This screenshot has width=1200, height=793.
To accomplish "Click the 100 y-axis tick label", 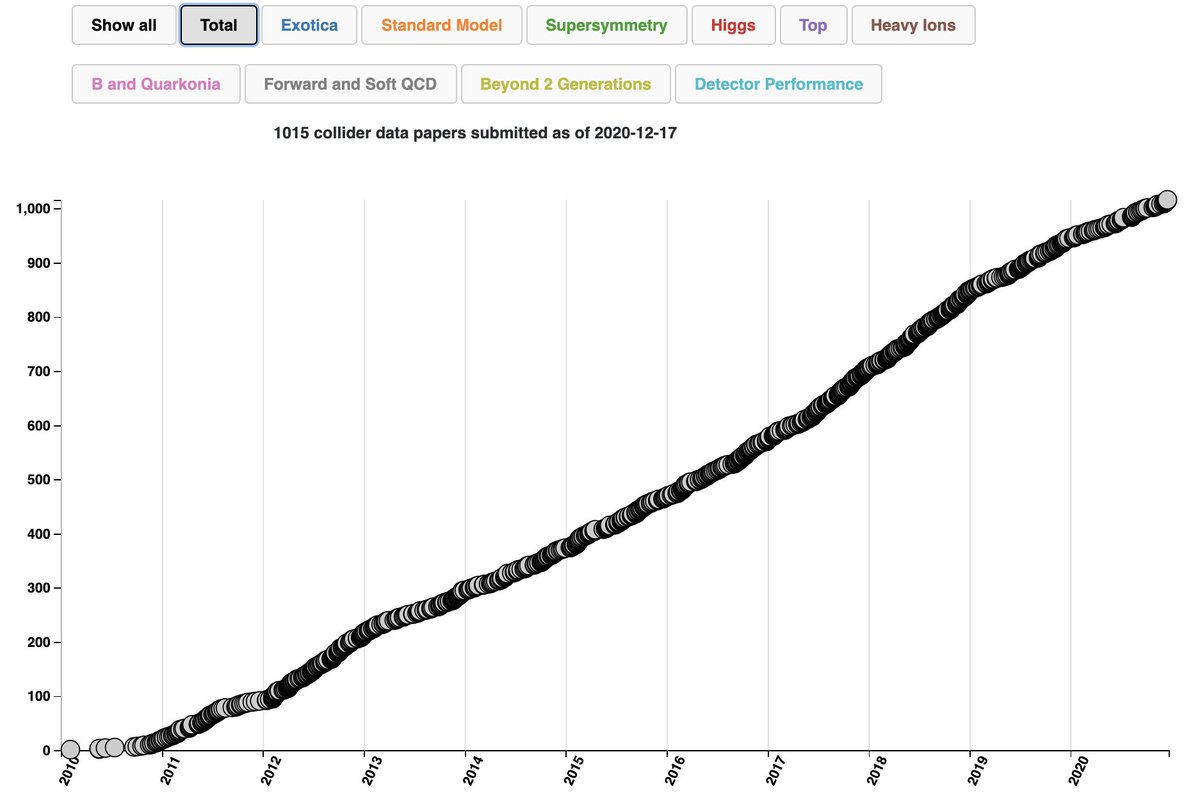I will pos(37,696).
